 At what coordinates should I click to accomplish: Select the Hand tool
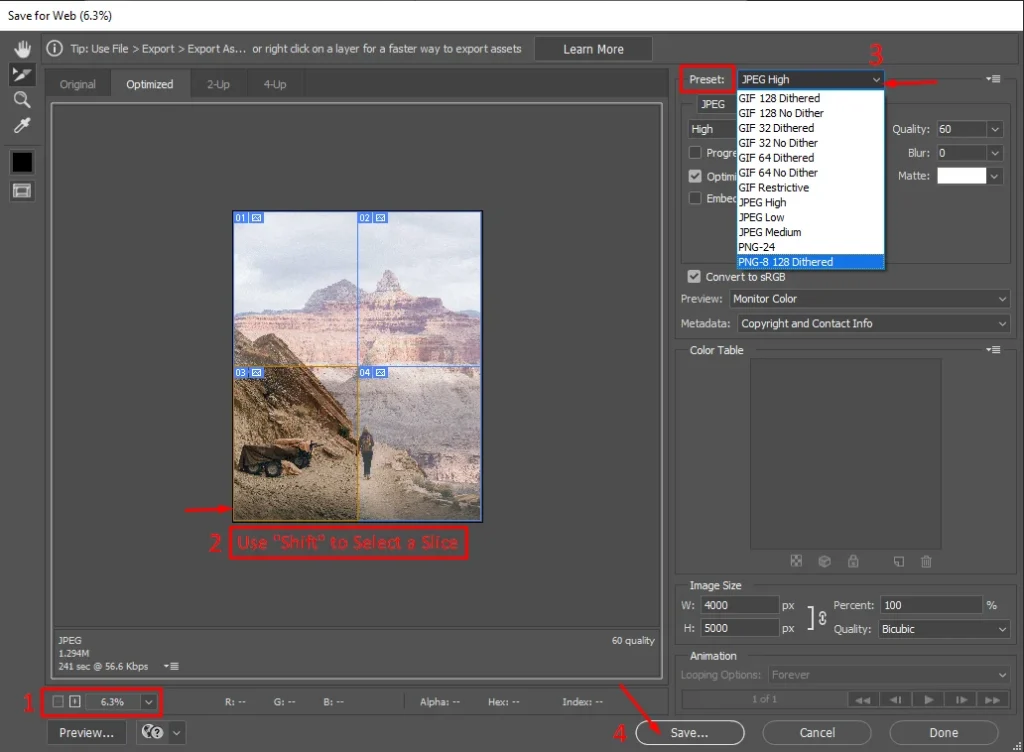point(22,49)
